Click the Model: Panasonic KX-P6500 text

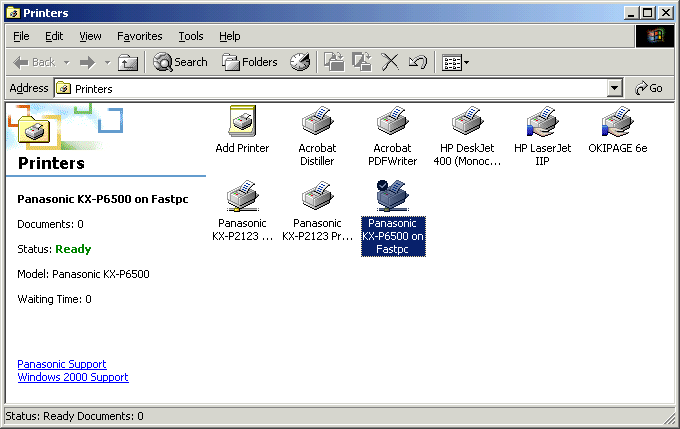point(83,274)
